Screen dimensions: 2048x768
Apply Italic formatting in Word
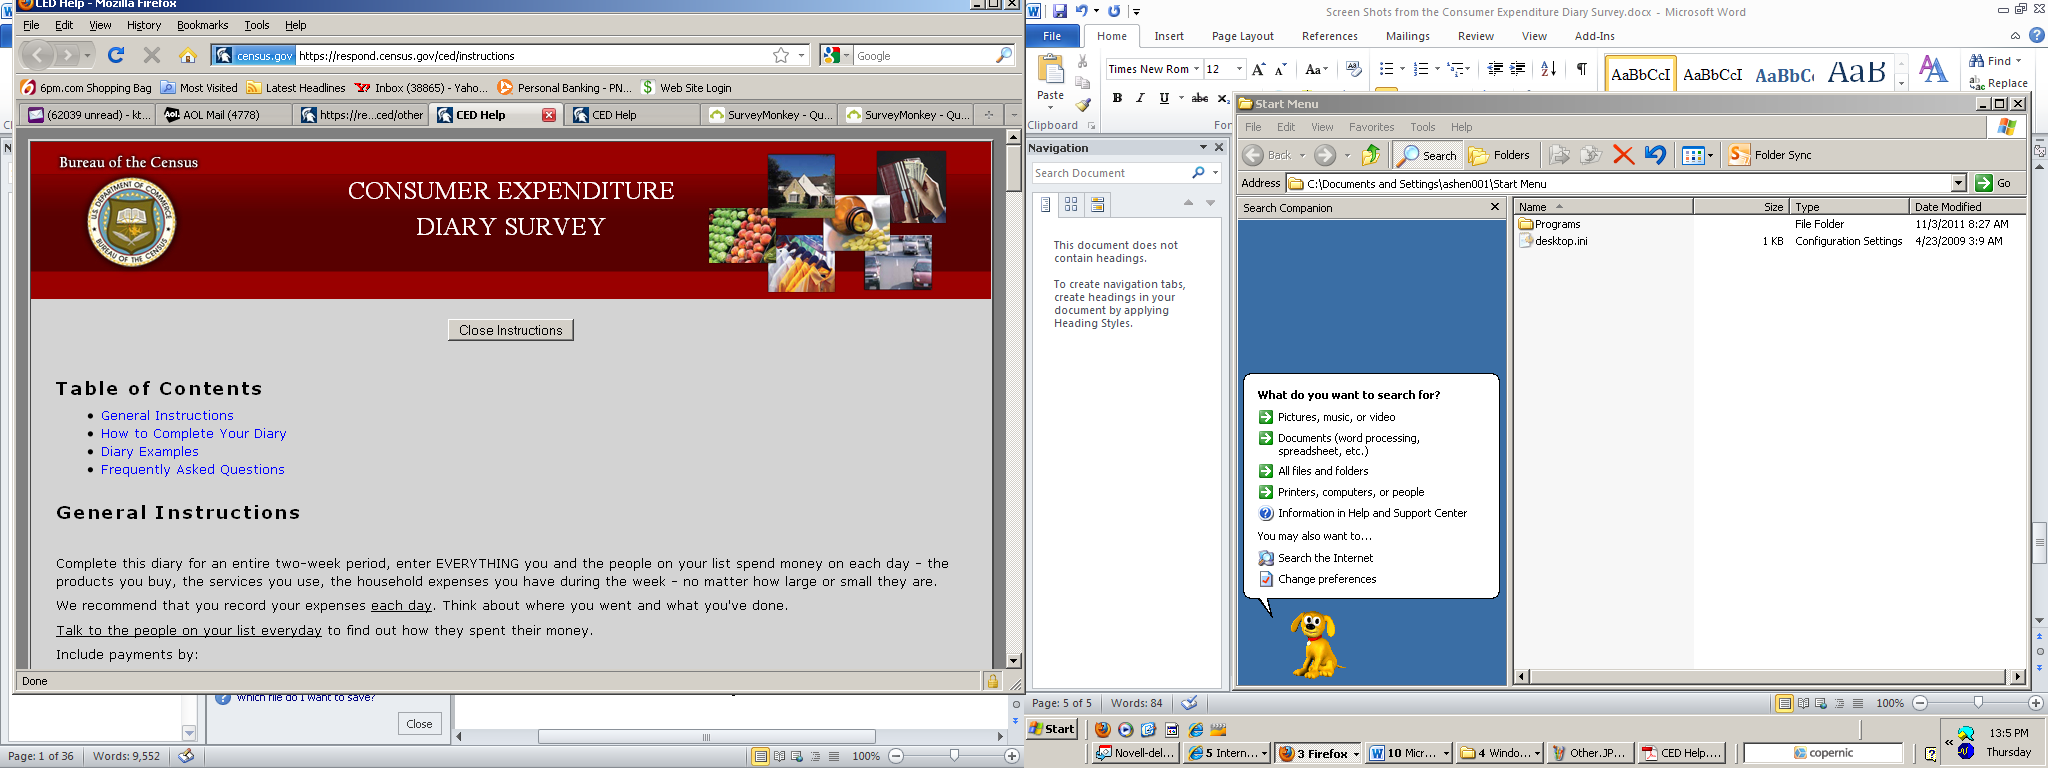pyautogui.click(x=1140, y=98)
